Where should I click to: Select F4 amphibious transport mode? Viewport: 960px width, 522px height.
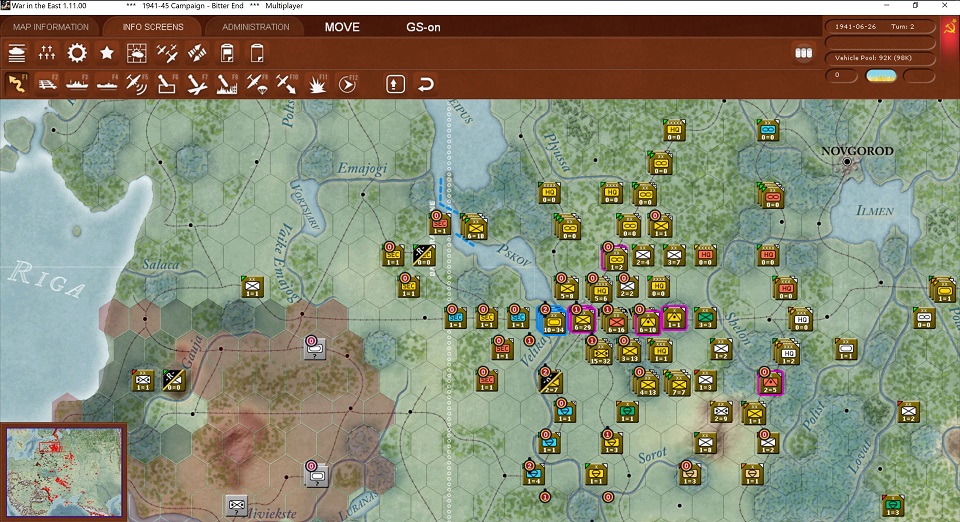107,84
